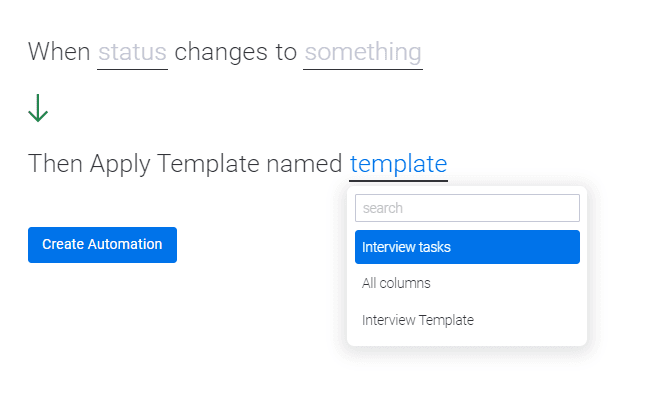Image resolution: width=663 pixels, height=408 pixels.
Task: Select the highlighted blue dropdown entry
Action: pyautogui.click(x=467, y=247)
